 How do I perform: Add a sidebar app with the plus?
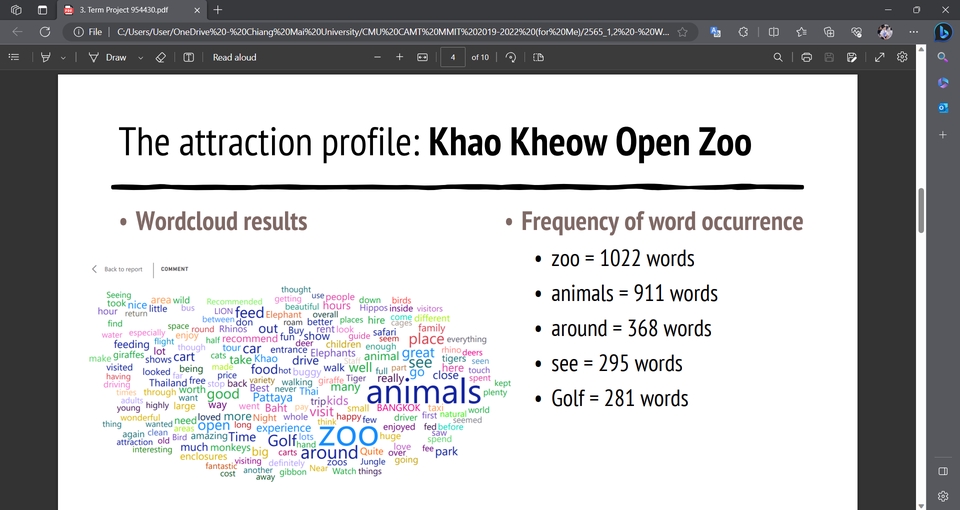(x=943, y=134)
